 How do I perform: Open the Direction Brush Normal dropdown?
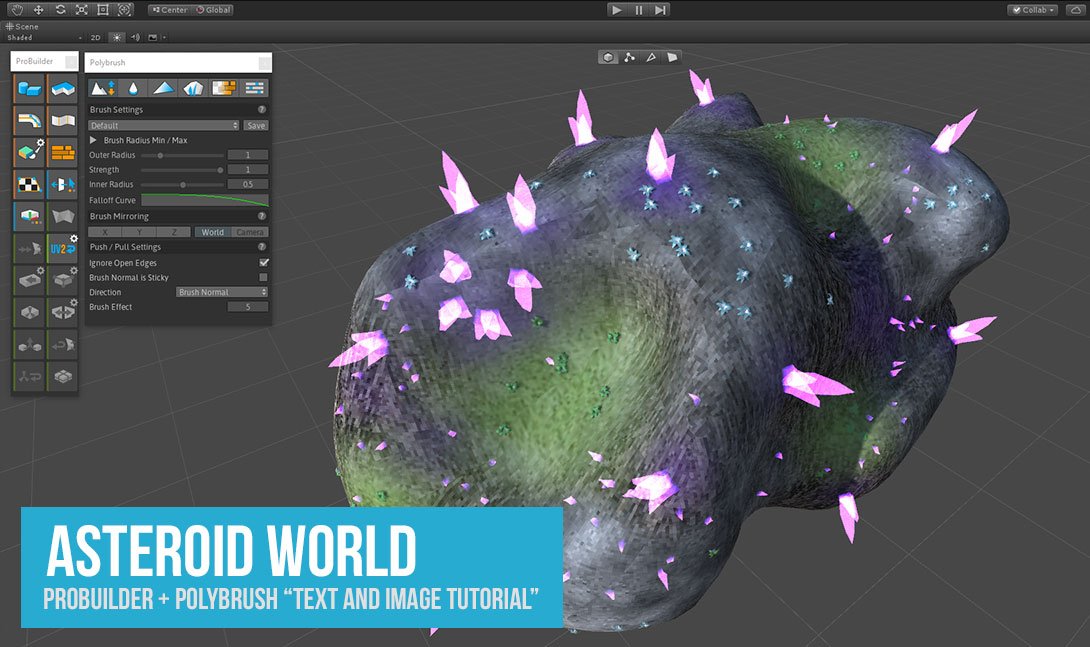[x=222, y=292]
